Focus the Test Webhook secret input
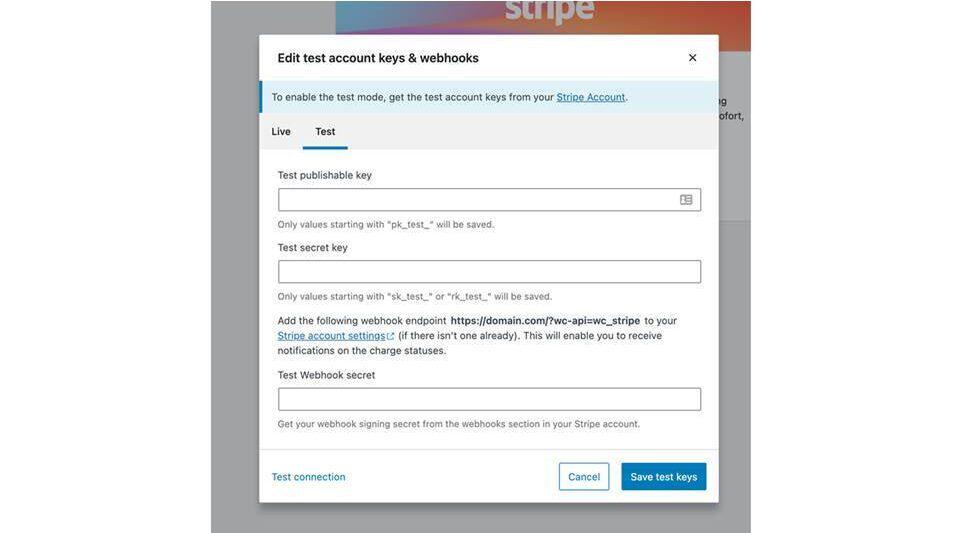The width and height of the screenshot is (959, 533). point(489,399)
